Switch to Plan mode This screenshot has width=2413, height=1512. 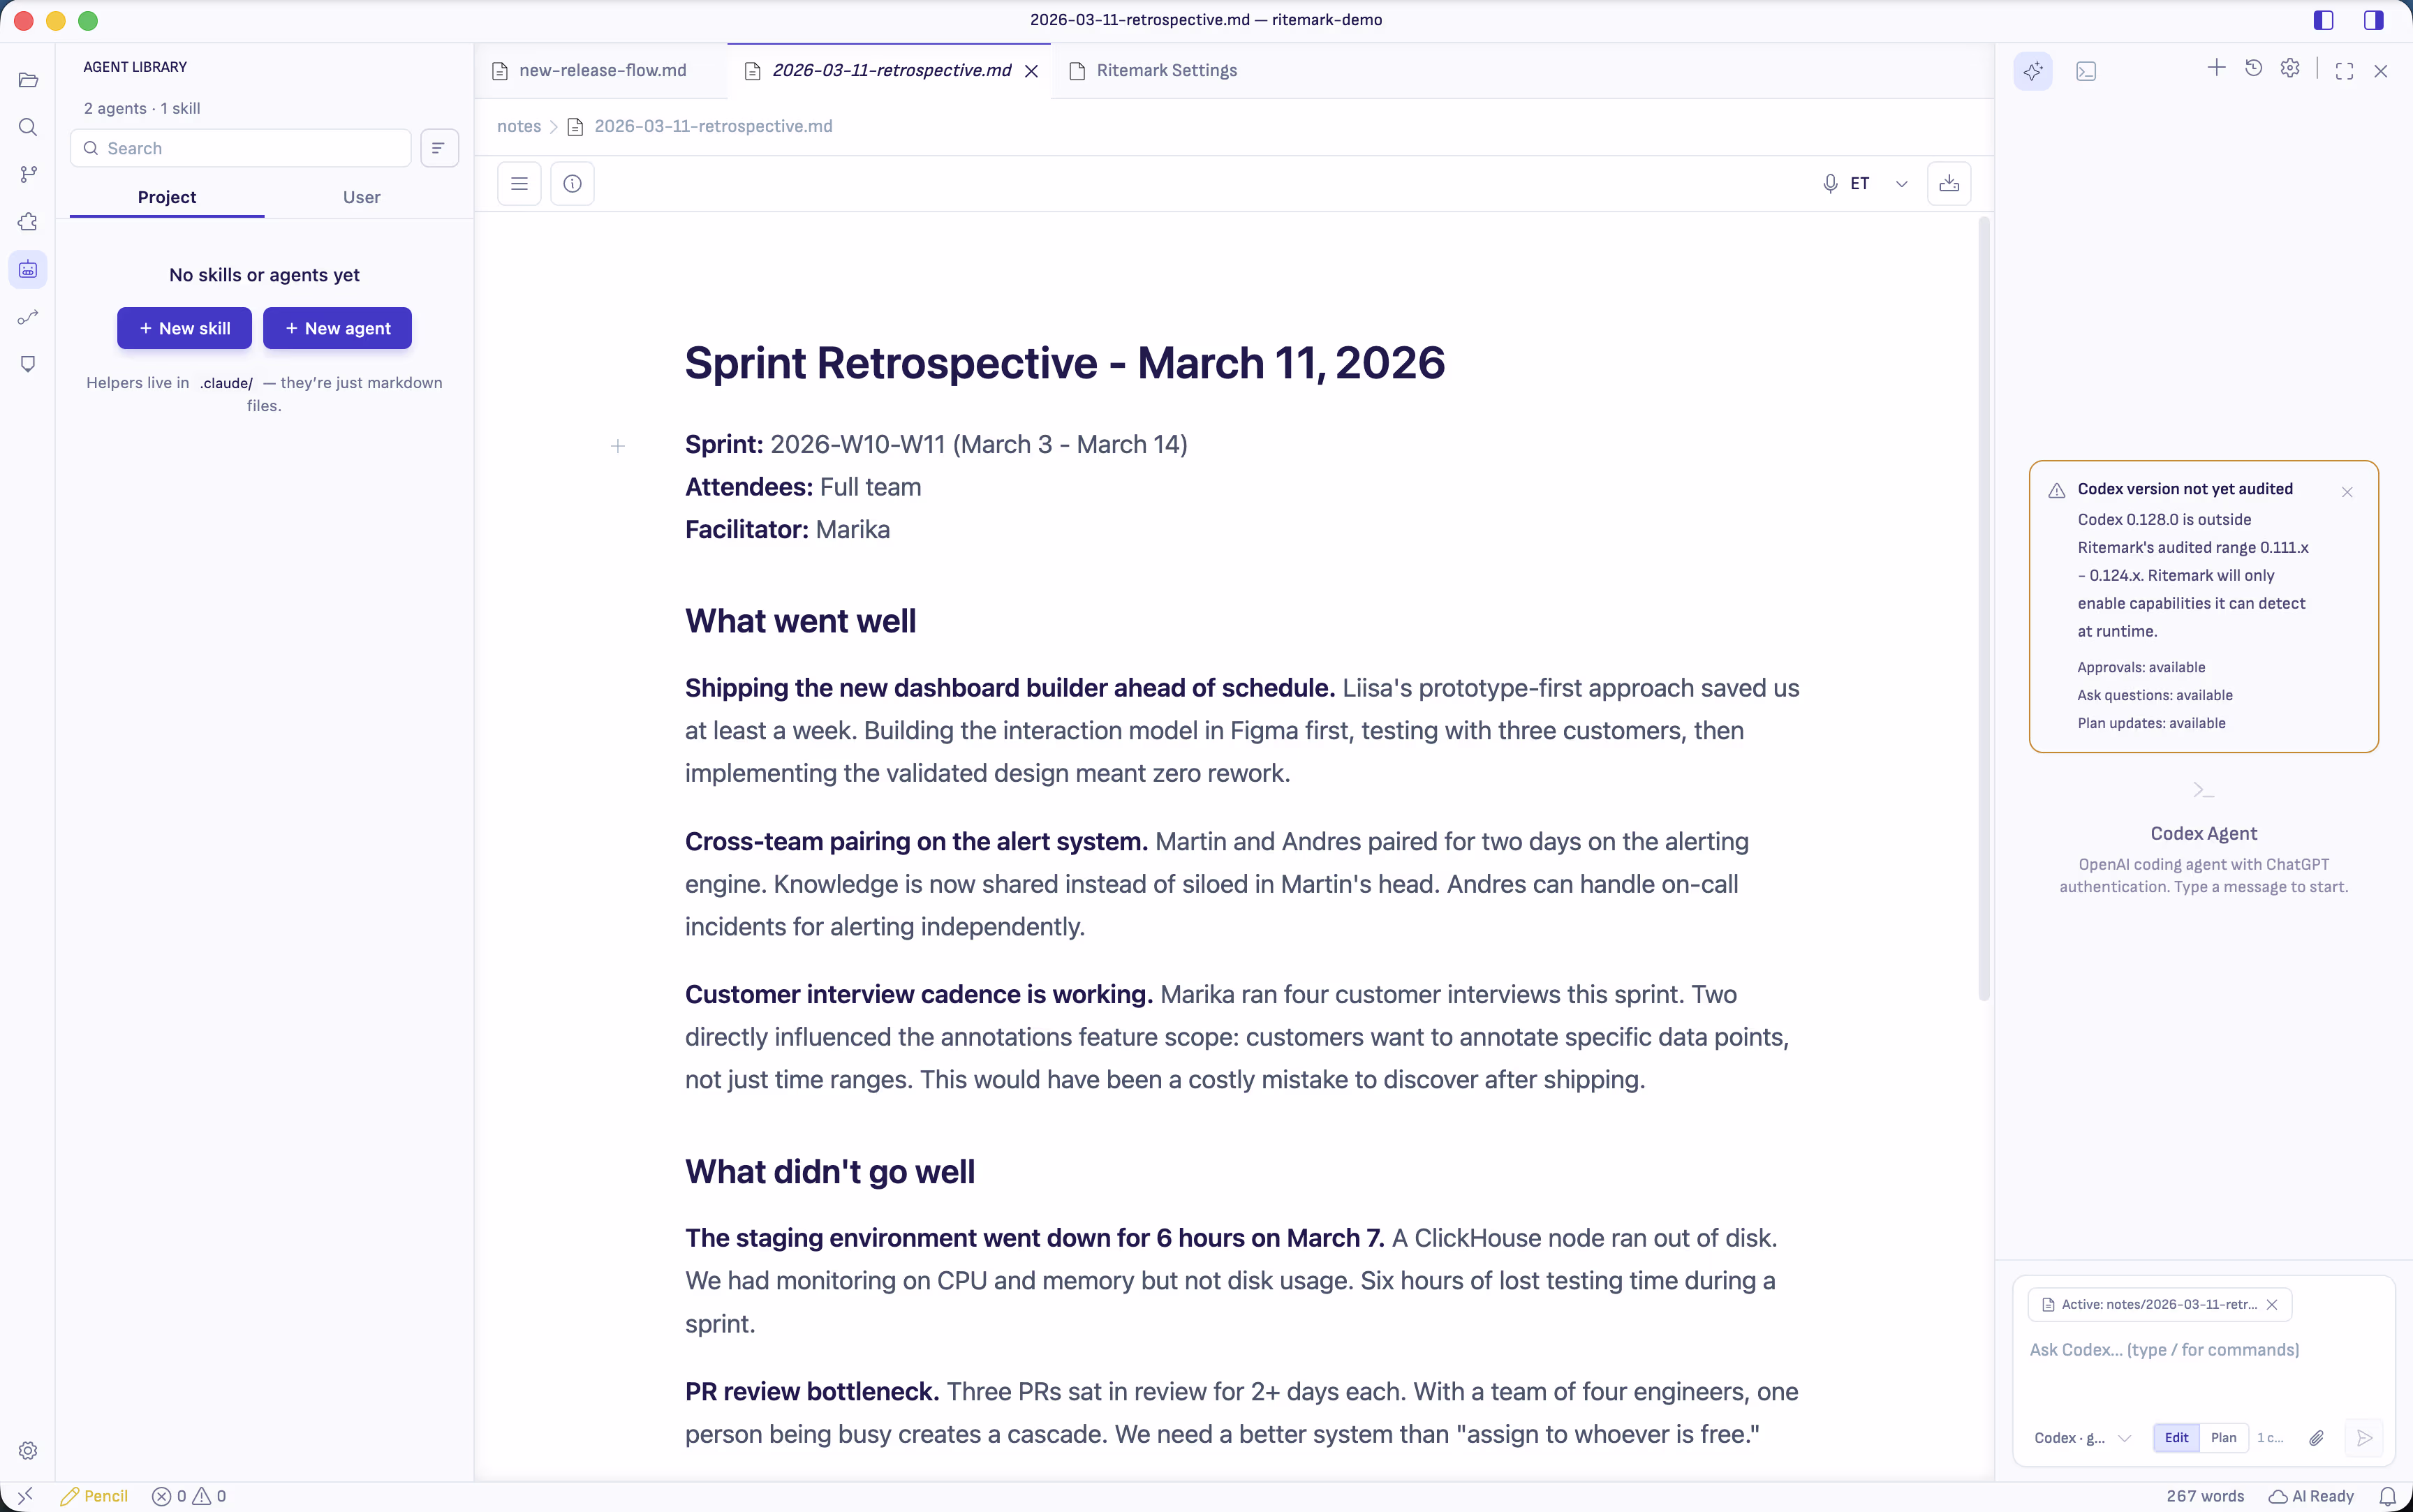point(2224,1438)
